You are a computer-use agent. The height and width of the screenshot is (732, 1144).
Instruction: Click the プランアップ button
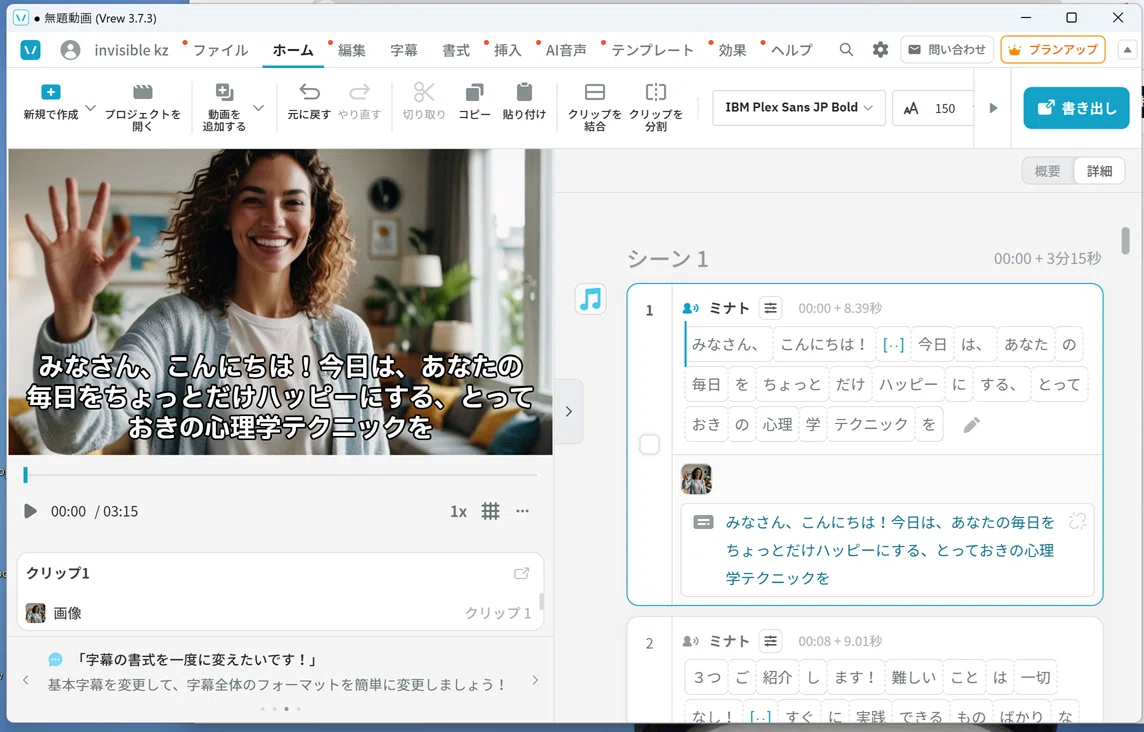[1052, 50]
